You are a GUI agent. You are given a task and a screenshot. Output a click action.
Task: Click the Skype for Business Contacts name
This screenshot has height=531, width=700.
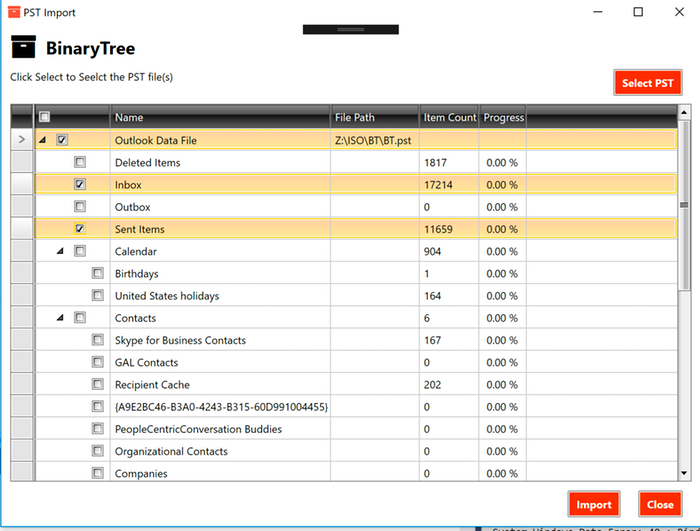180,340
